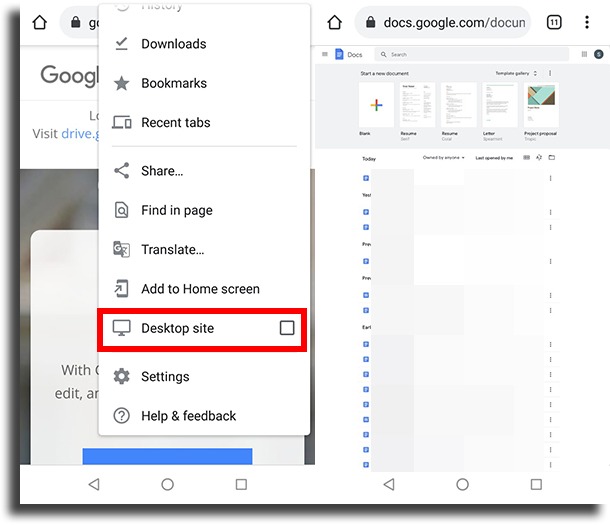
Task: Select the Resume Coral template
Action: pyautogui.click(x=459, y=105)
